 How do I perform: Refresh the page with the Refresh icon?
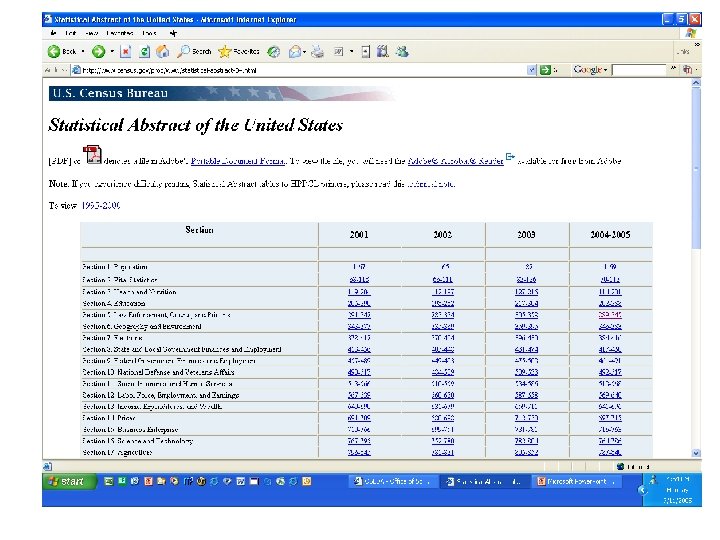[x=144, y=51]
